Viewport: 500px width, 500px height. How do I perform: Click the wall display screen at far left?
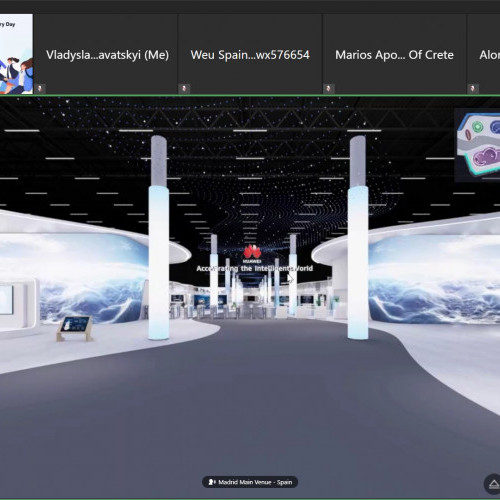(x=6, y=299)
